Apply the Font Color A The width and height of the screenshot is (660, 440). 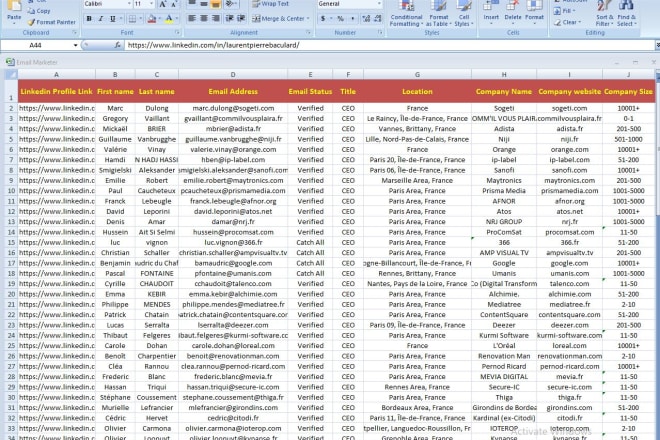(169, 19)
